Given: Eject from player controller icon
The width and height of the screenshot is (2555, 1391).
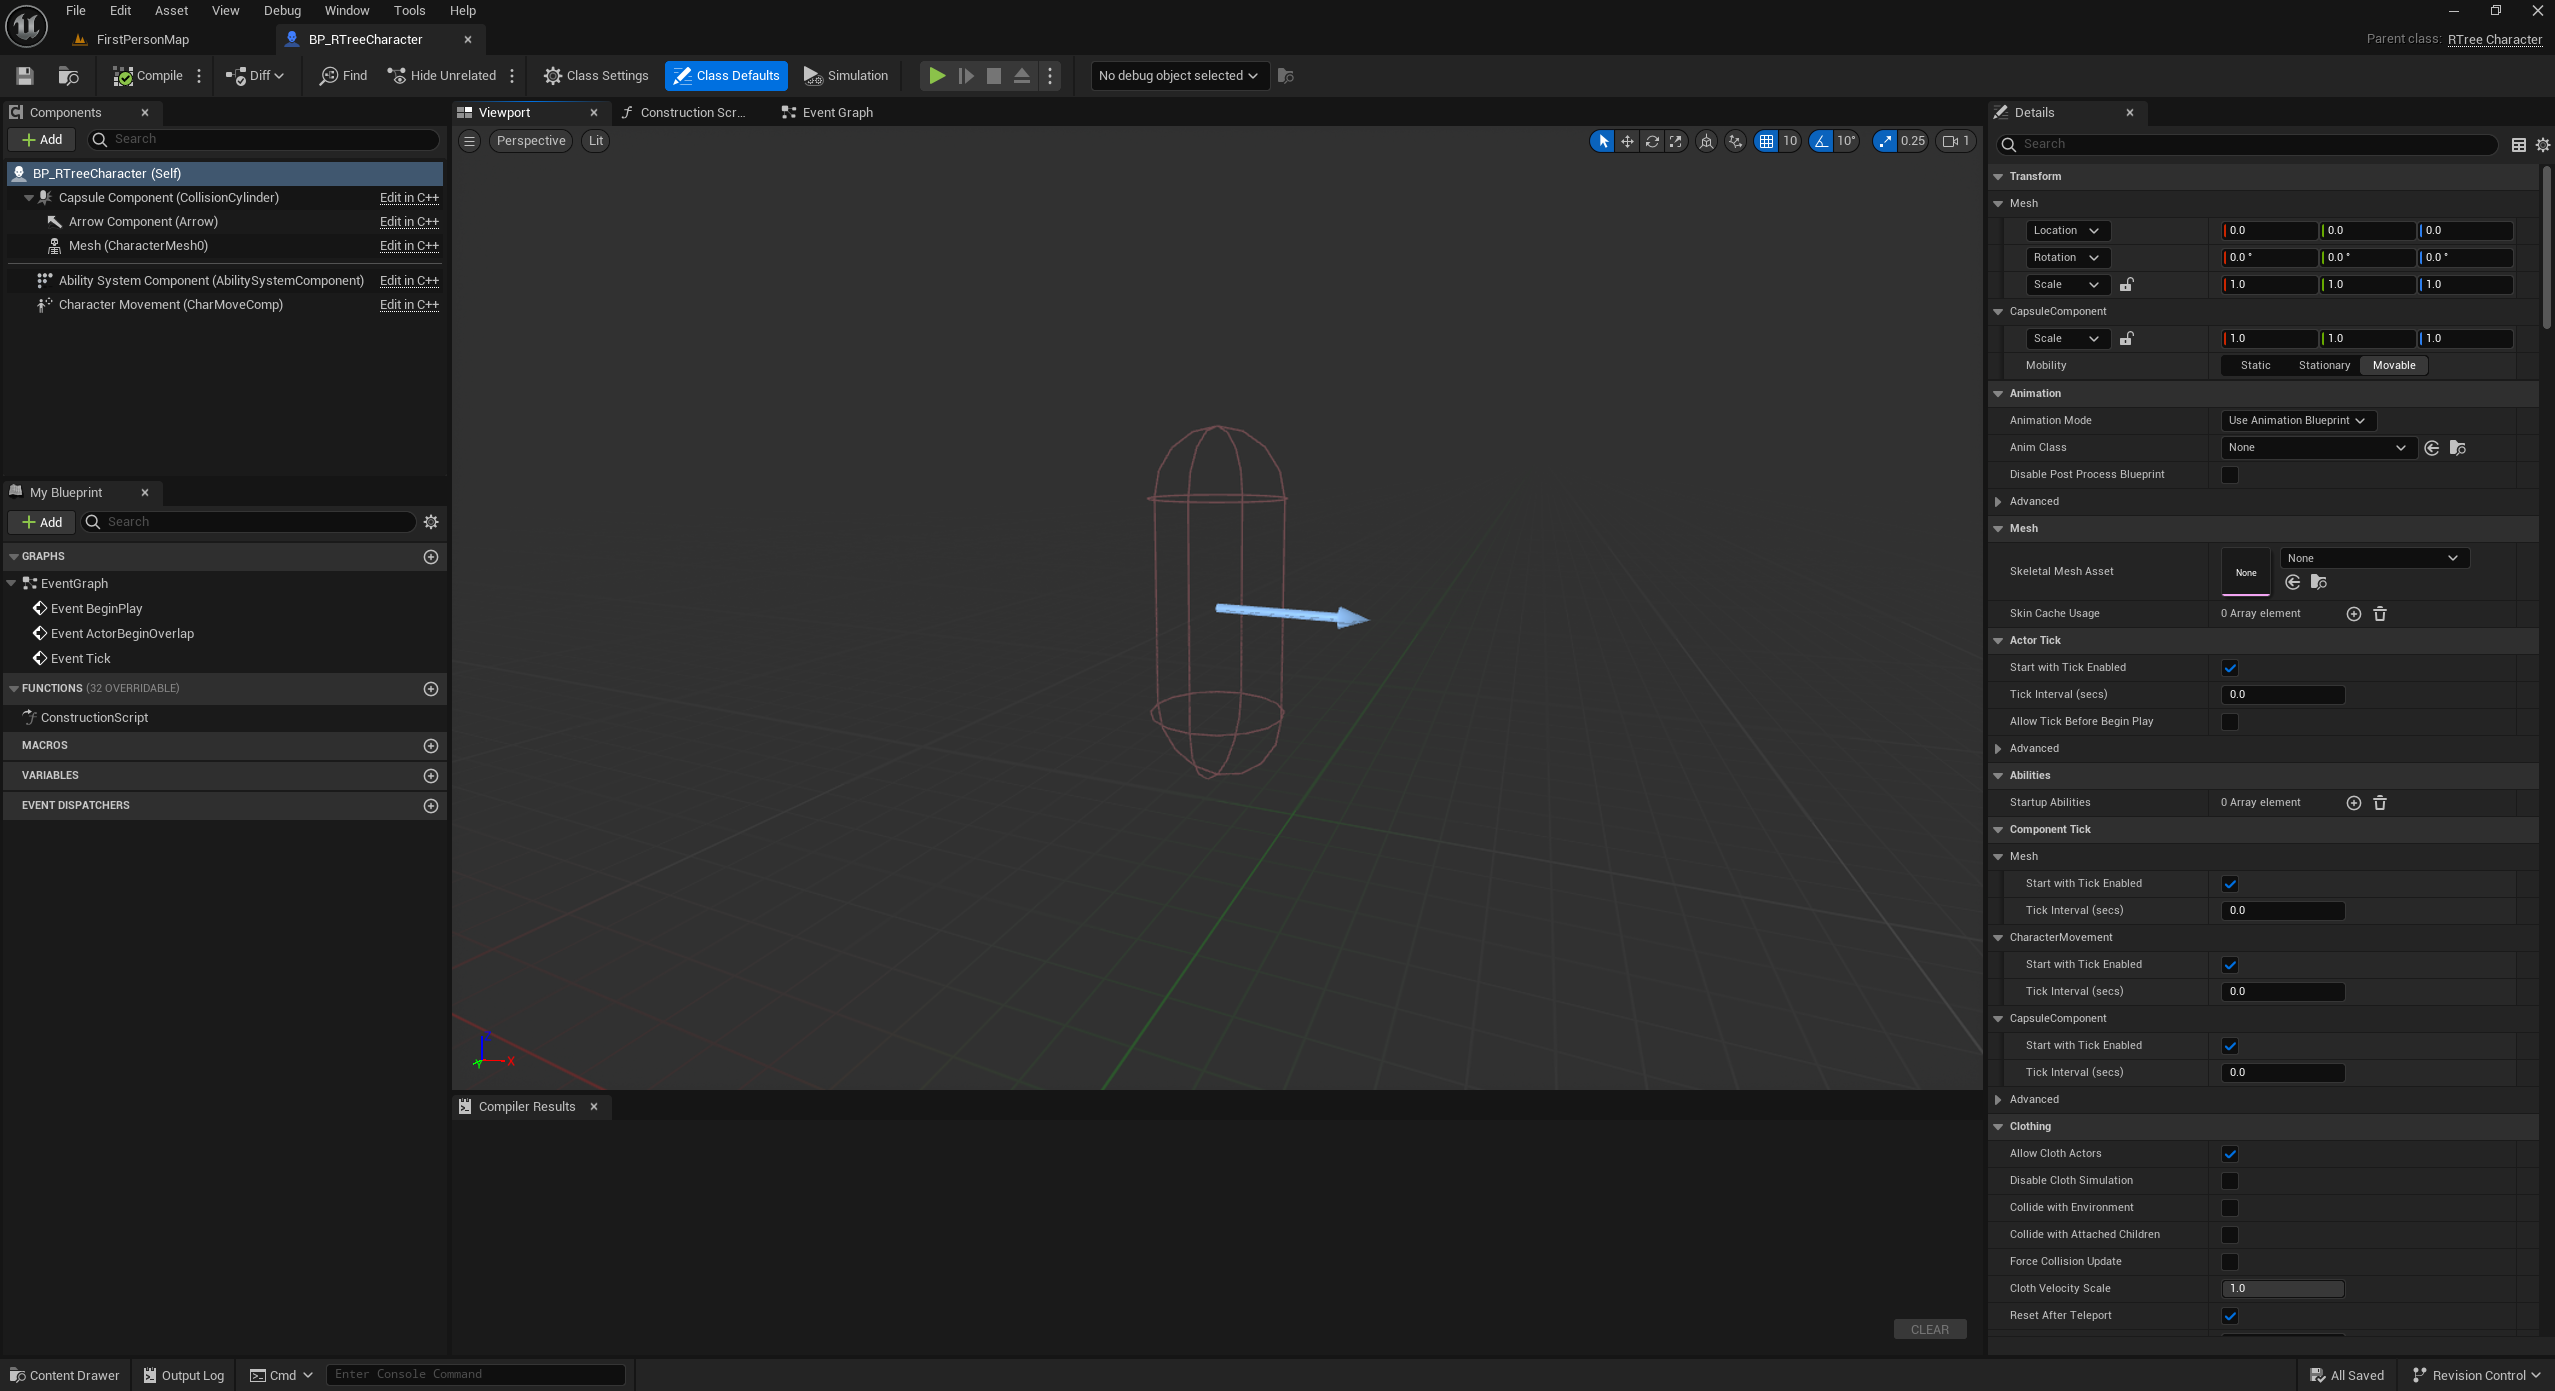Looking at the screenshot, I should click(1022, 76).
